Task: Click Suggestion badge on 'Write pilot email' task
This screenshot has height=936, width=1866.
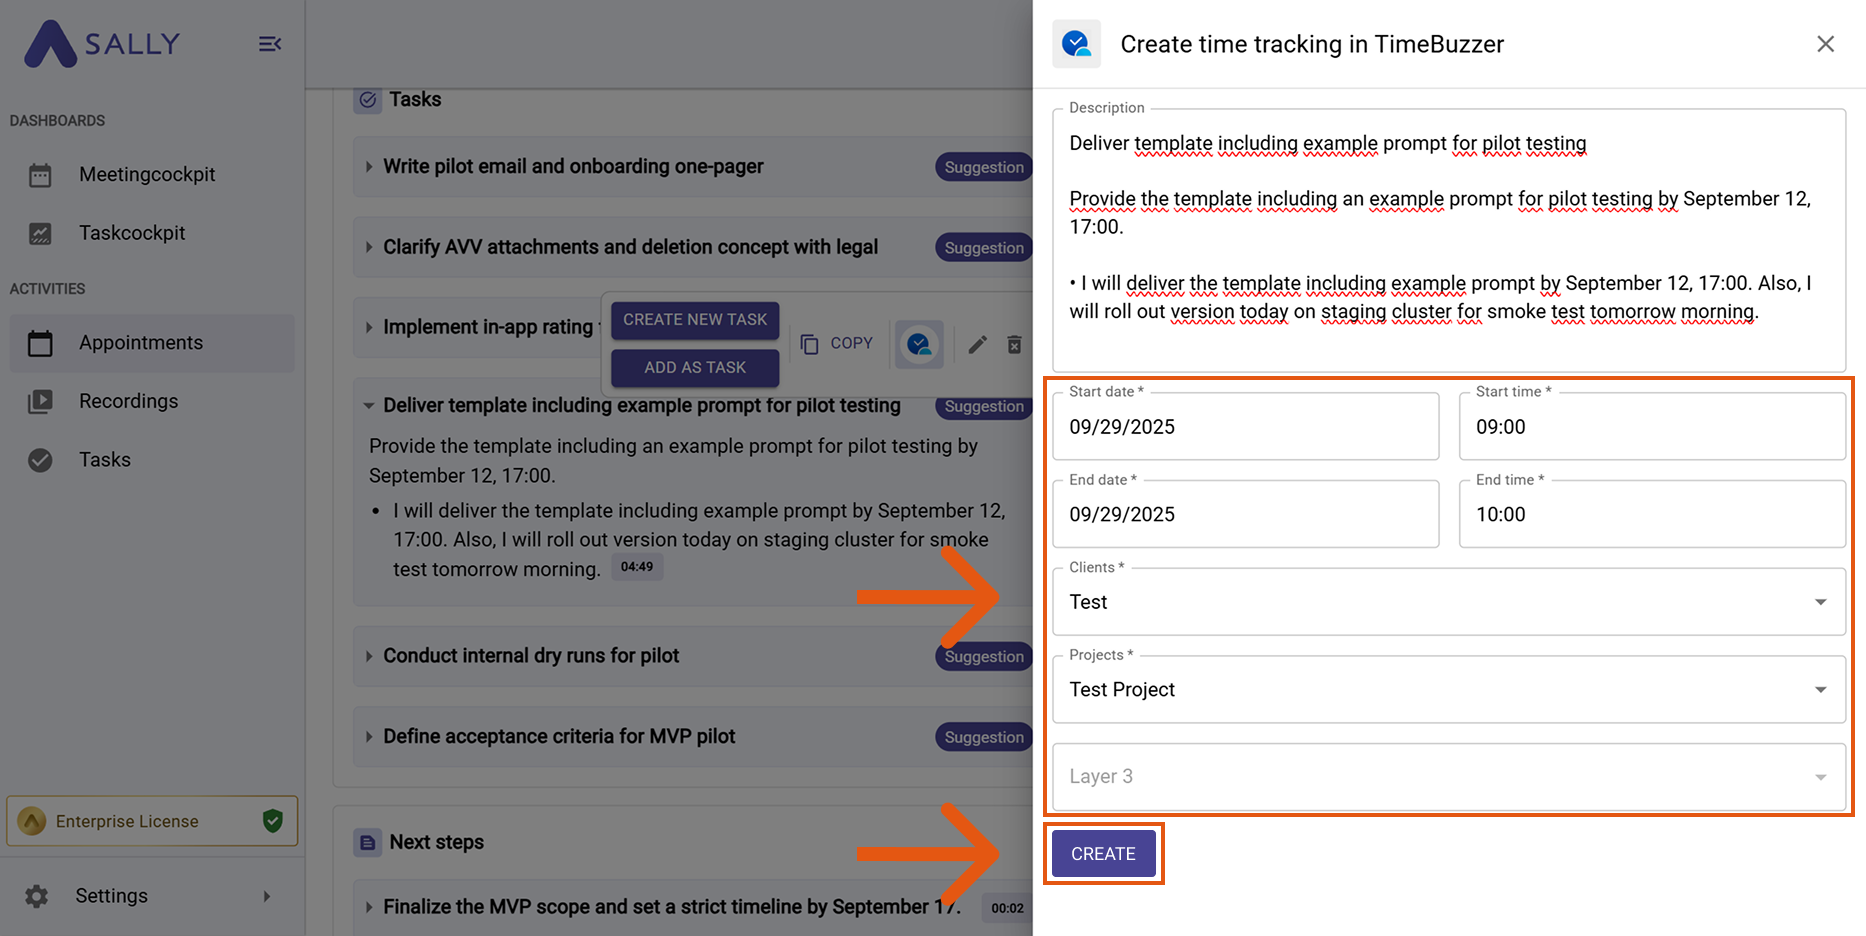Action: pos(984,167)
